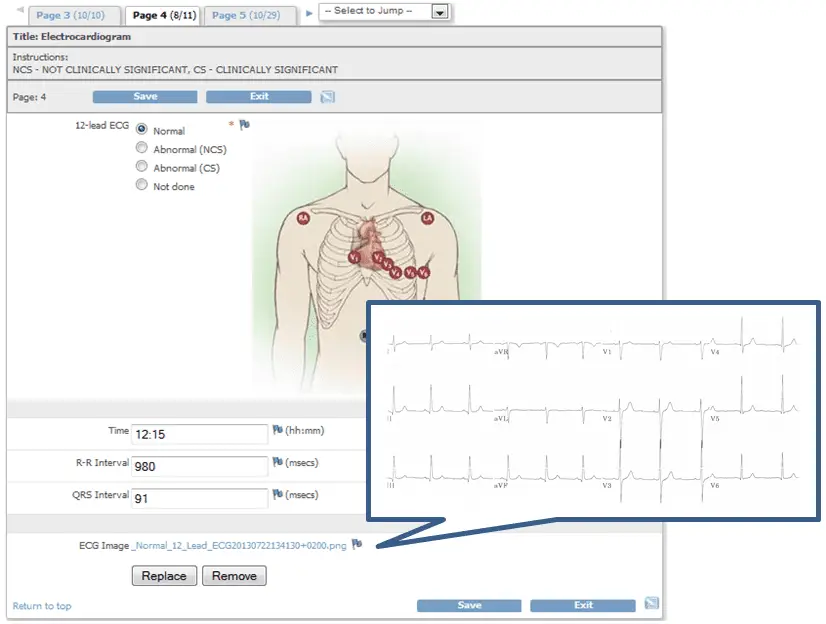Open the Select to Jump dropdown
The image size is (826, 624).
(x=384, y=11)
